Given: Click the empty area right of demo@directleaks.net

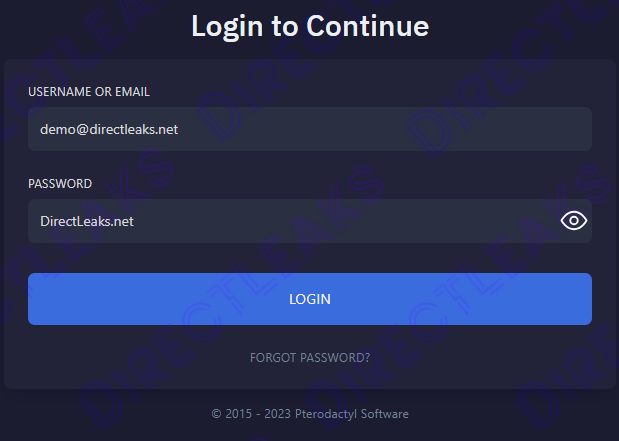Looking at the screenshot, I should (x=400, y=129).
